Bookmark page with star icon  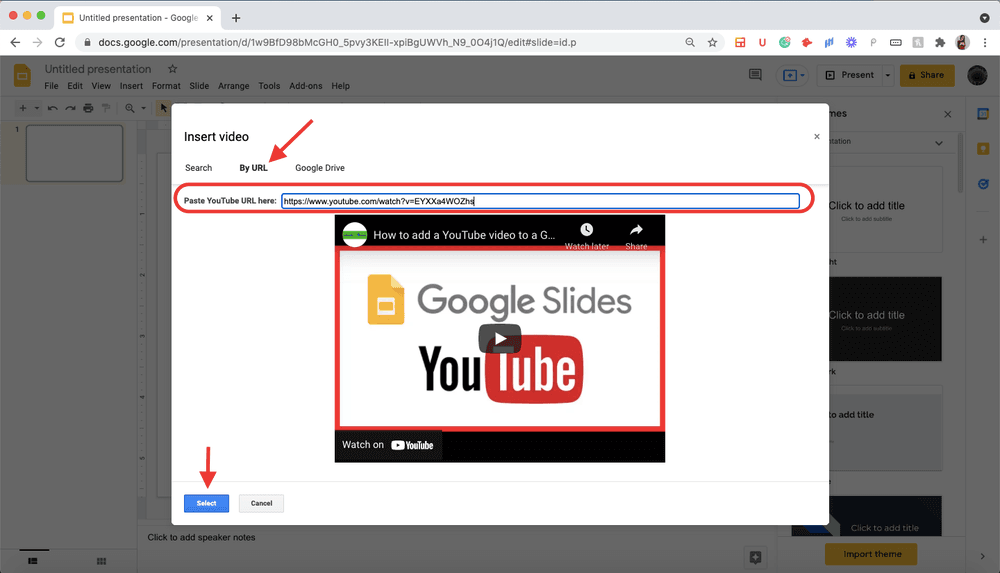712,42
